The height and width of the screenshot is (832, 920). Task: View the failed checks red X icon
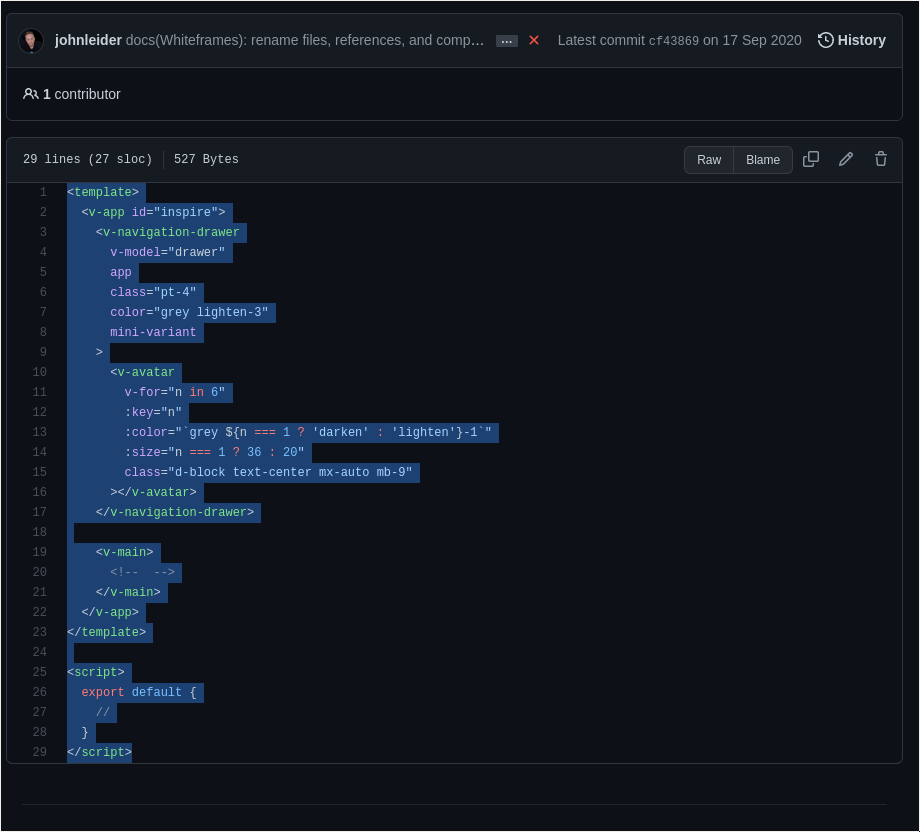pyautogui.click(x=534, y=40)
